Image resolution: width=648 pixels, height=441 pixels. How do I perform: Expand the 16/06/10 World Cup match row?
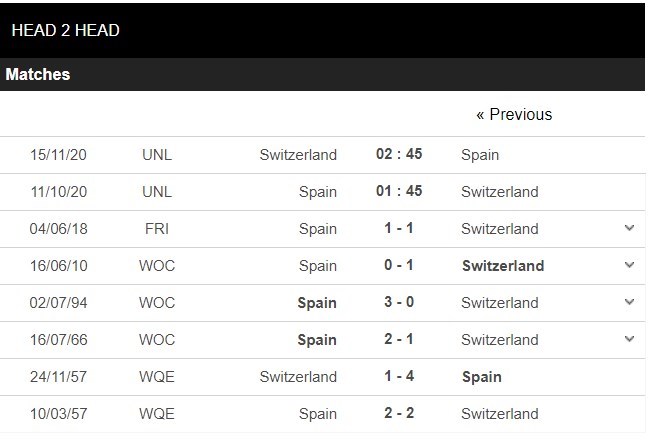click(629, 265)
